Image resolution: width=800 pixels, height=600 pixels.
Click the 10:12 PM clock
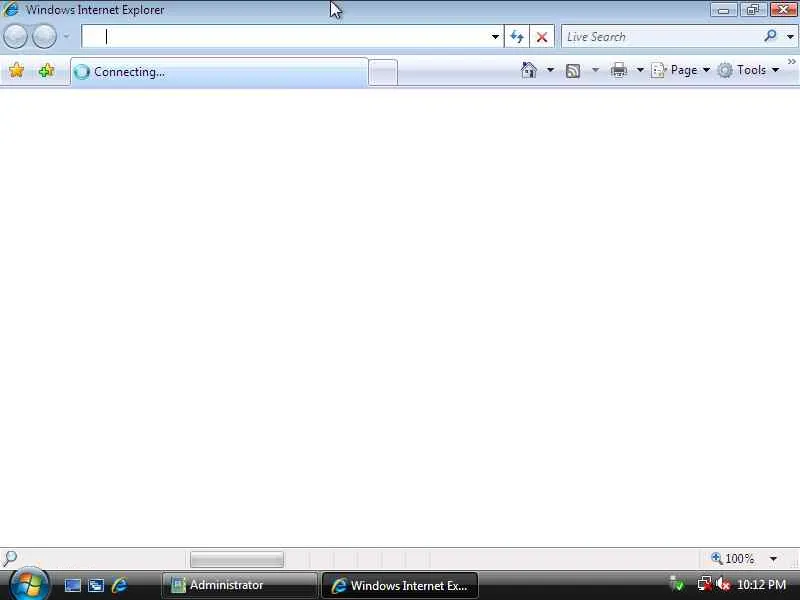point(761,584)
